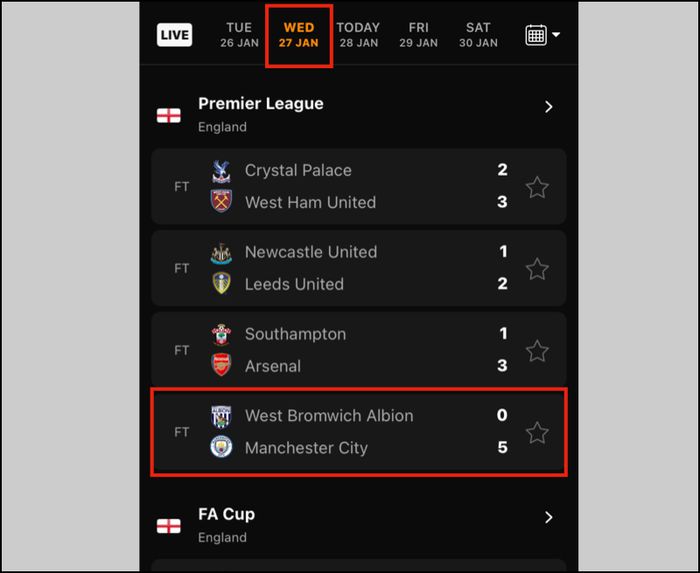Tap the Leeds United crest

tap(221, 283)
